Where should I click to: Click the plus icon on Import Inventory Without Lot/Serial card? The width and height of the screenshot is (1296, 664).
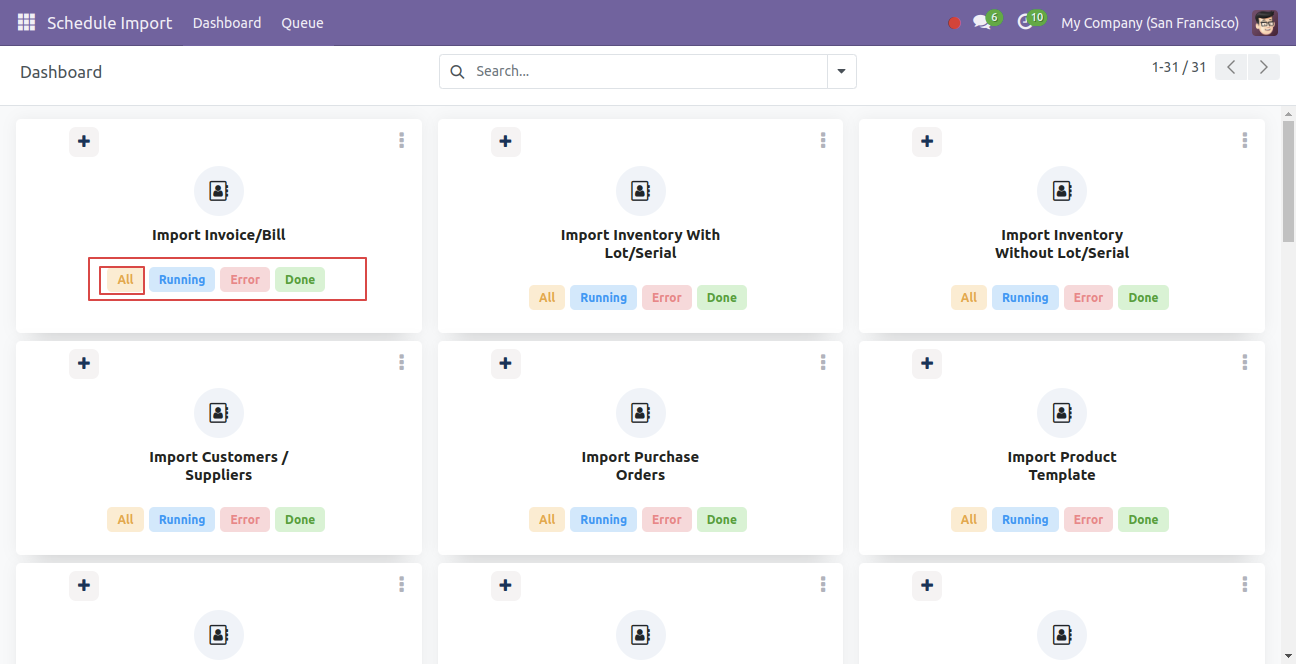point(927,142)
